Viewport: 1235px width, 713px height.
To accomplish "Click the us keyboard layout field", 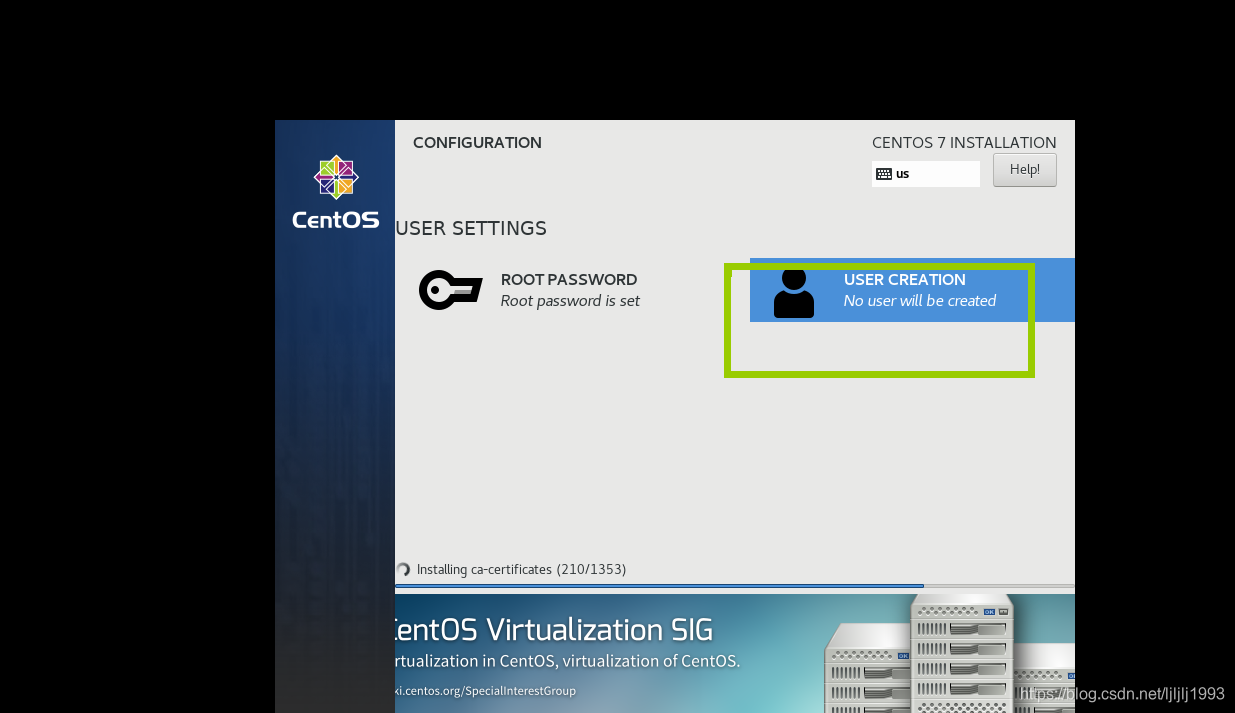I will pyautogui.click(x=926, y=174).
